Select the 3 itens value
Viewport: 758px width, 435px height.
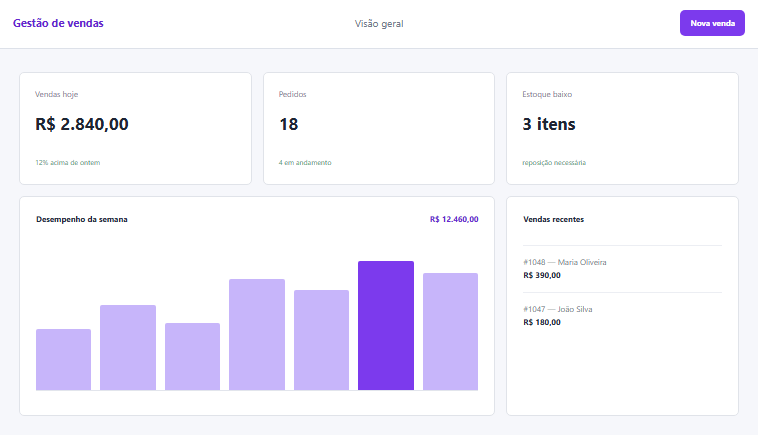pyautogui.click(x=549, y=124)
